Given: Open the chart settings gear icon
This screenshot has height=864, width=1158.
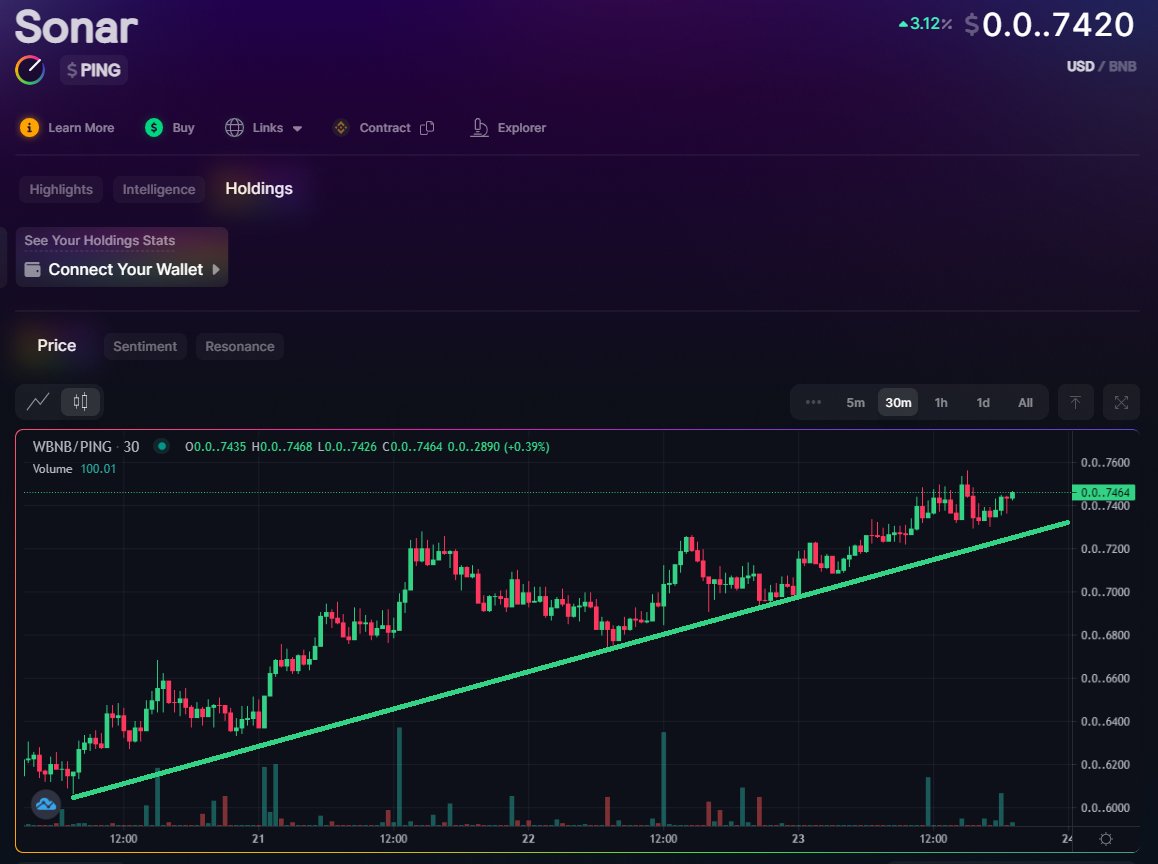Looking at the screenshot, I should point(1106,839).
